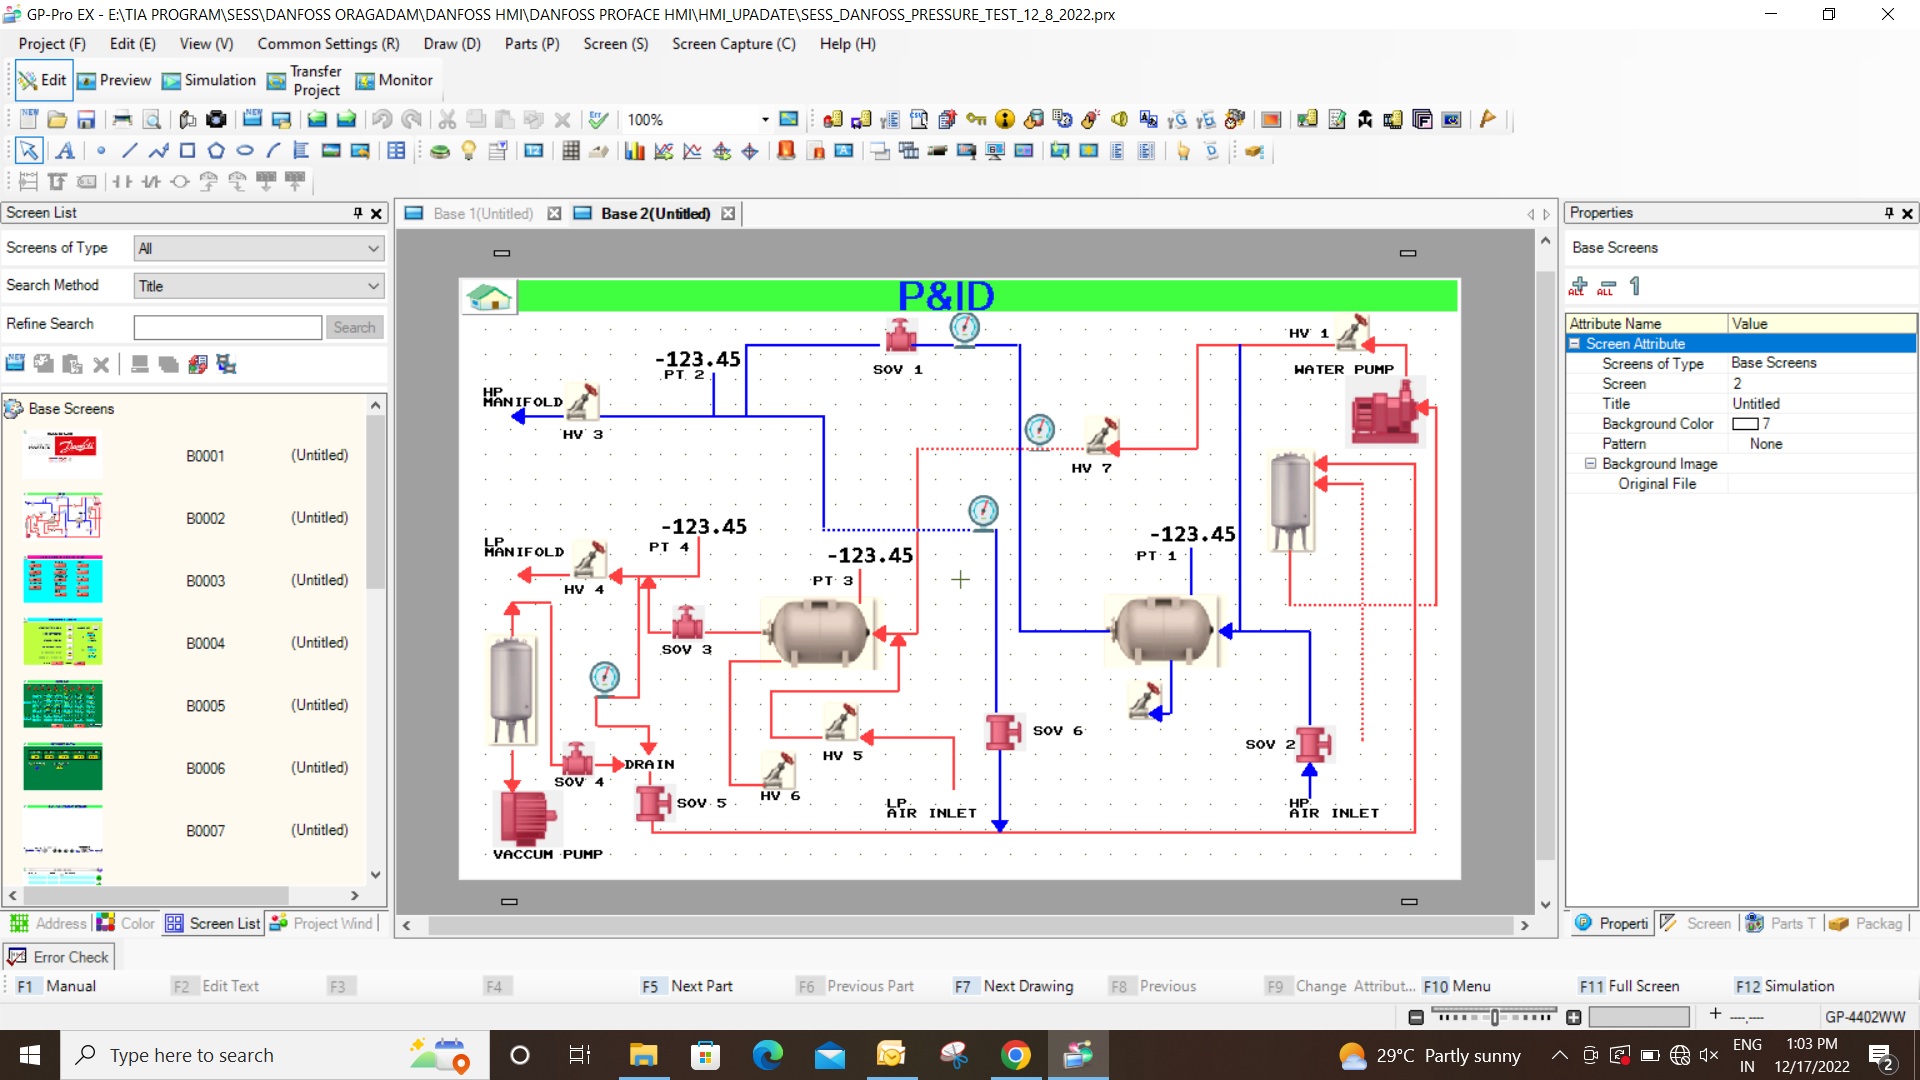Click the Lamp part icon
Viewport: 1920px width, 1080px height.
[468, 151]
